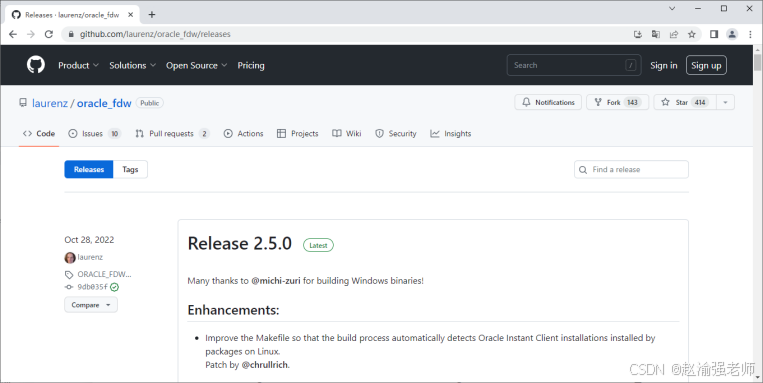Open commit 9db035f link
Image resolution: width=763 pixels, height=383 pixels.
click(92, 287)
